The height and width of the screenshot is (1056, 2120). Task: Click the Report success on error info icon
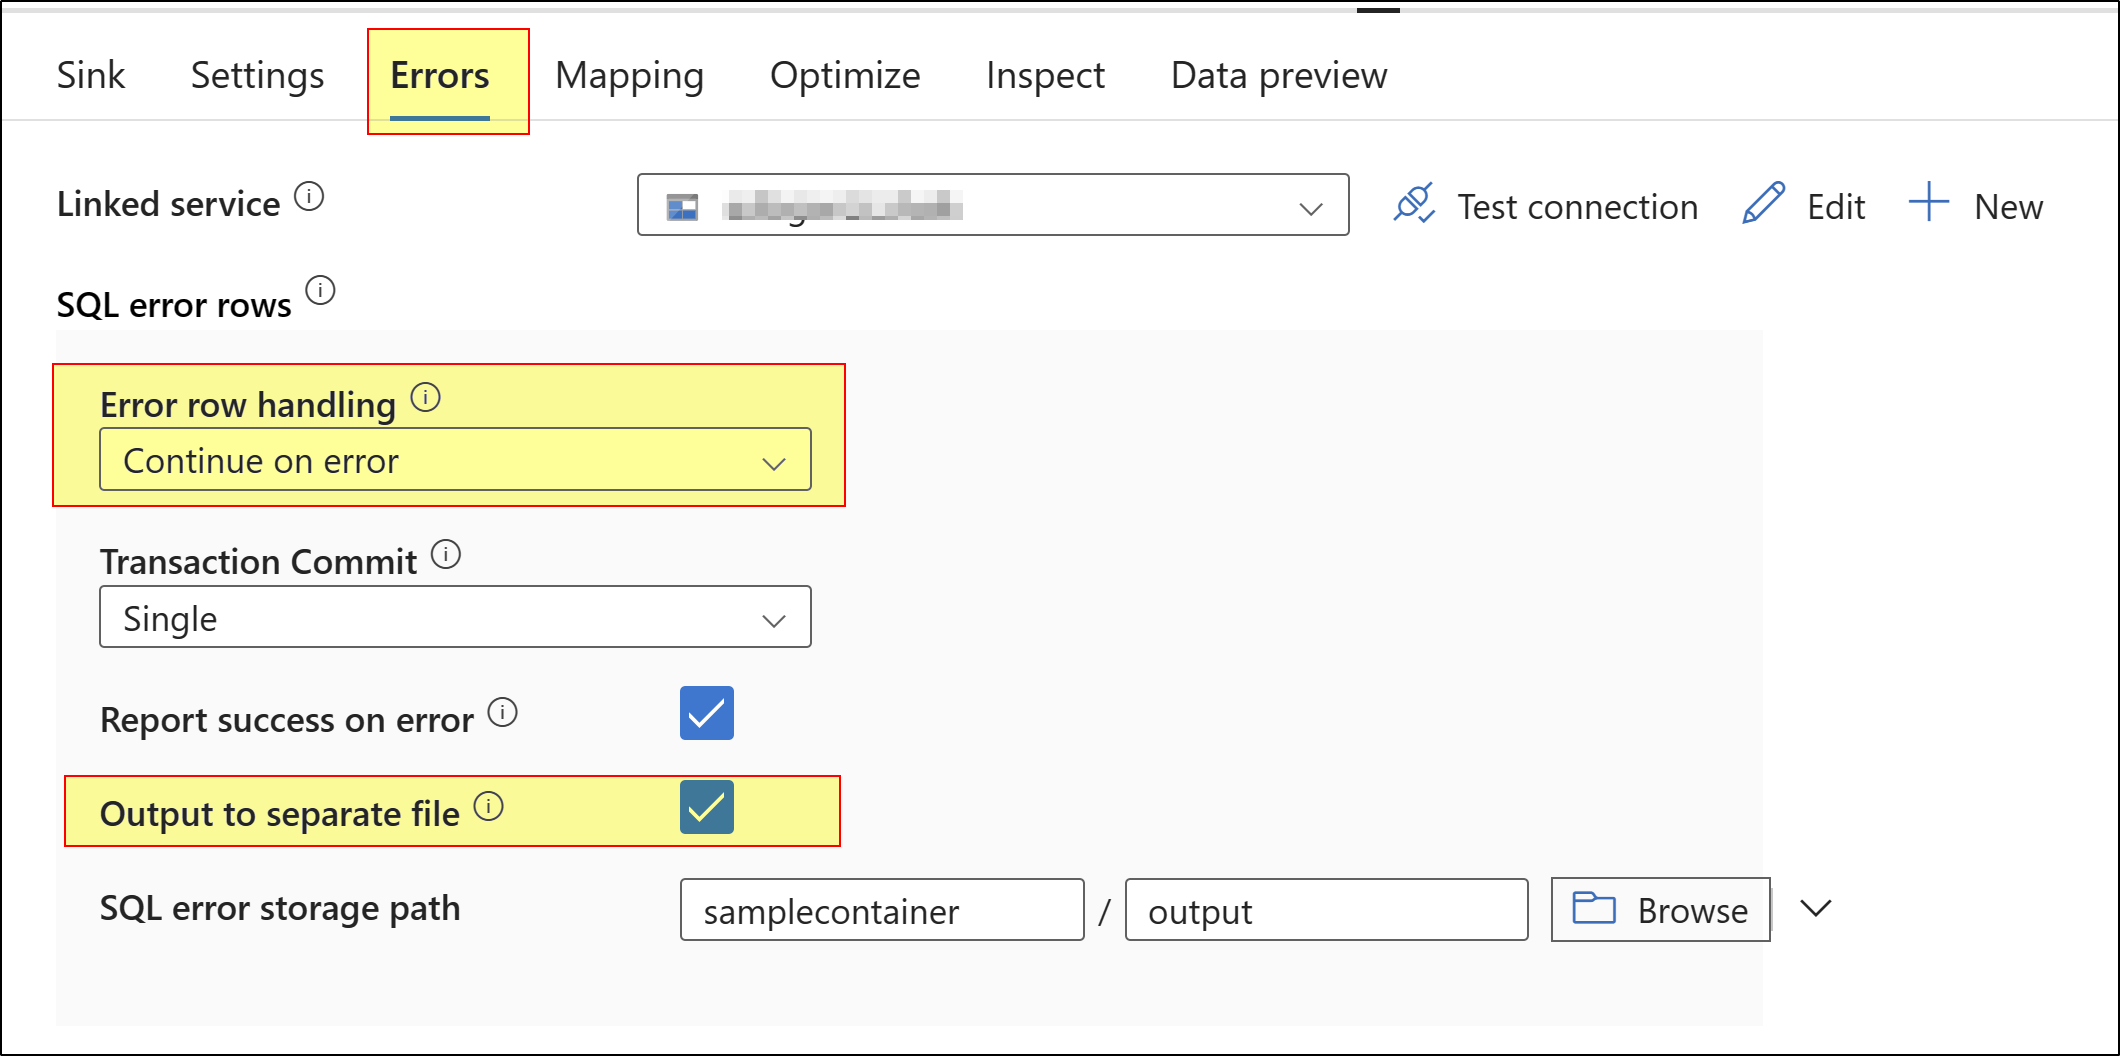click(x=502, y=712)
